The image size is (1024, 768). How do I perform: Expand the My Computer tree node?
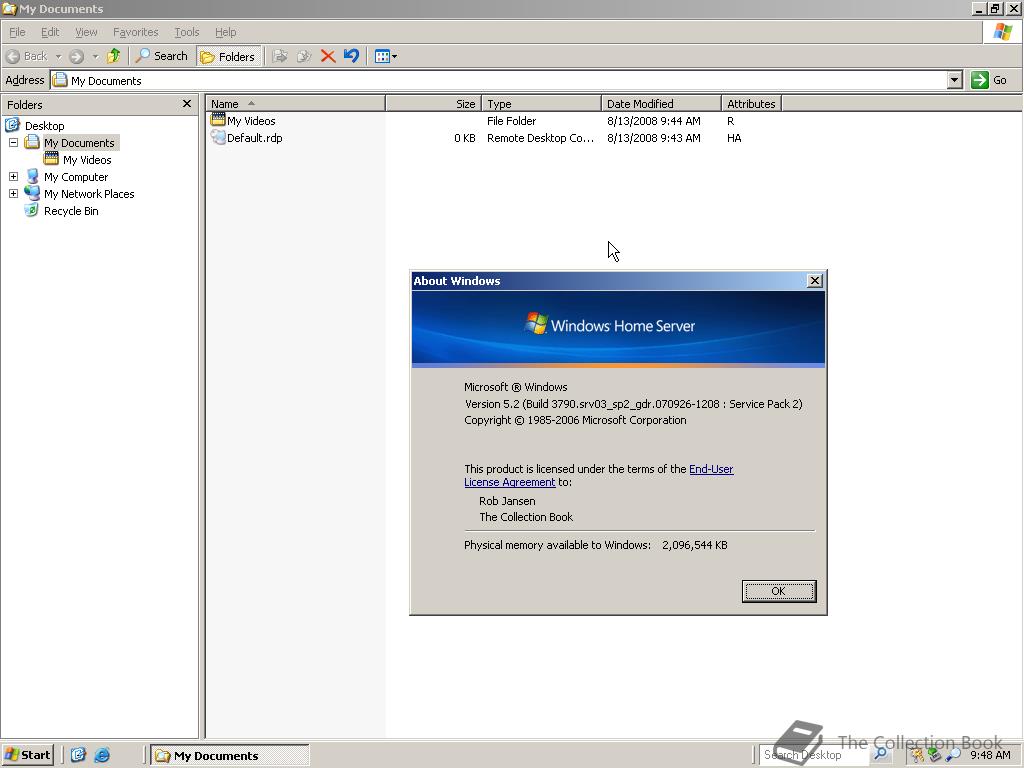[13, 176]
